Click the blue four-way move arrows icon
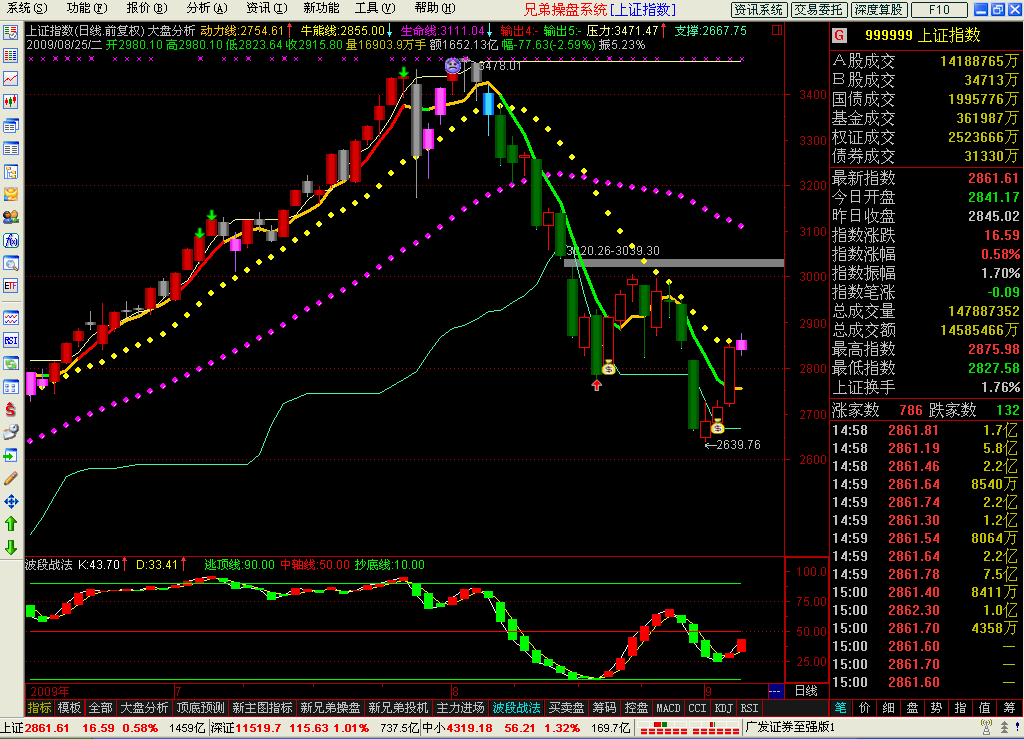The height and width of the screenshot is (739, 1024). (10, 501)
